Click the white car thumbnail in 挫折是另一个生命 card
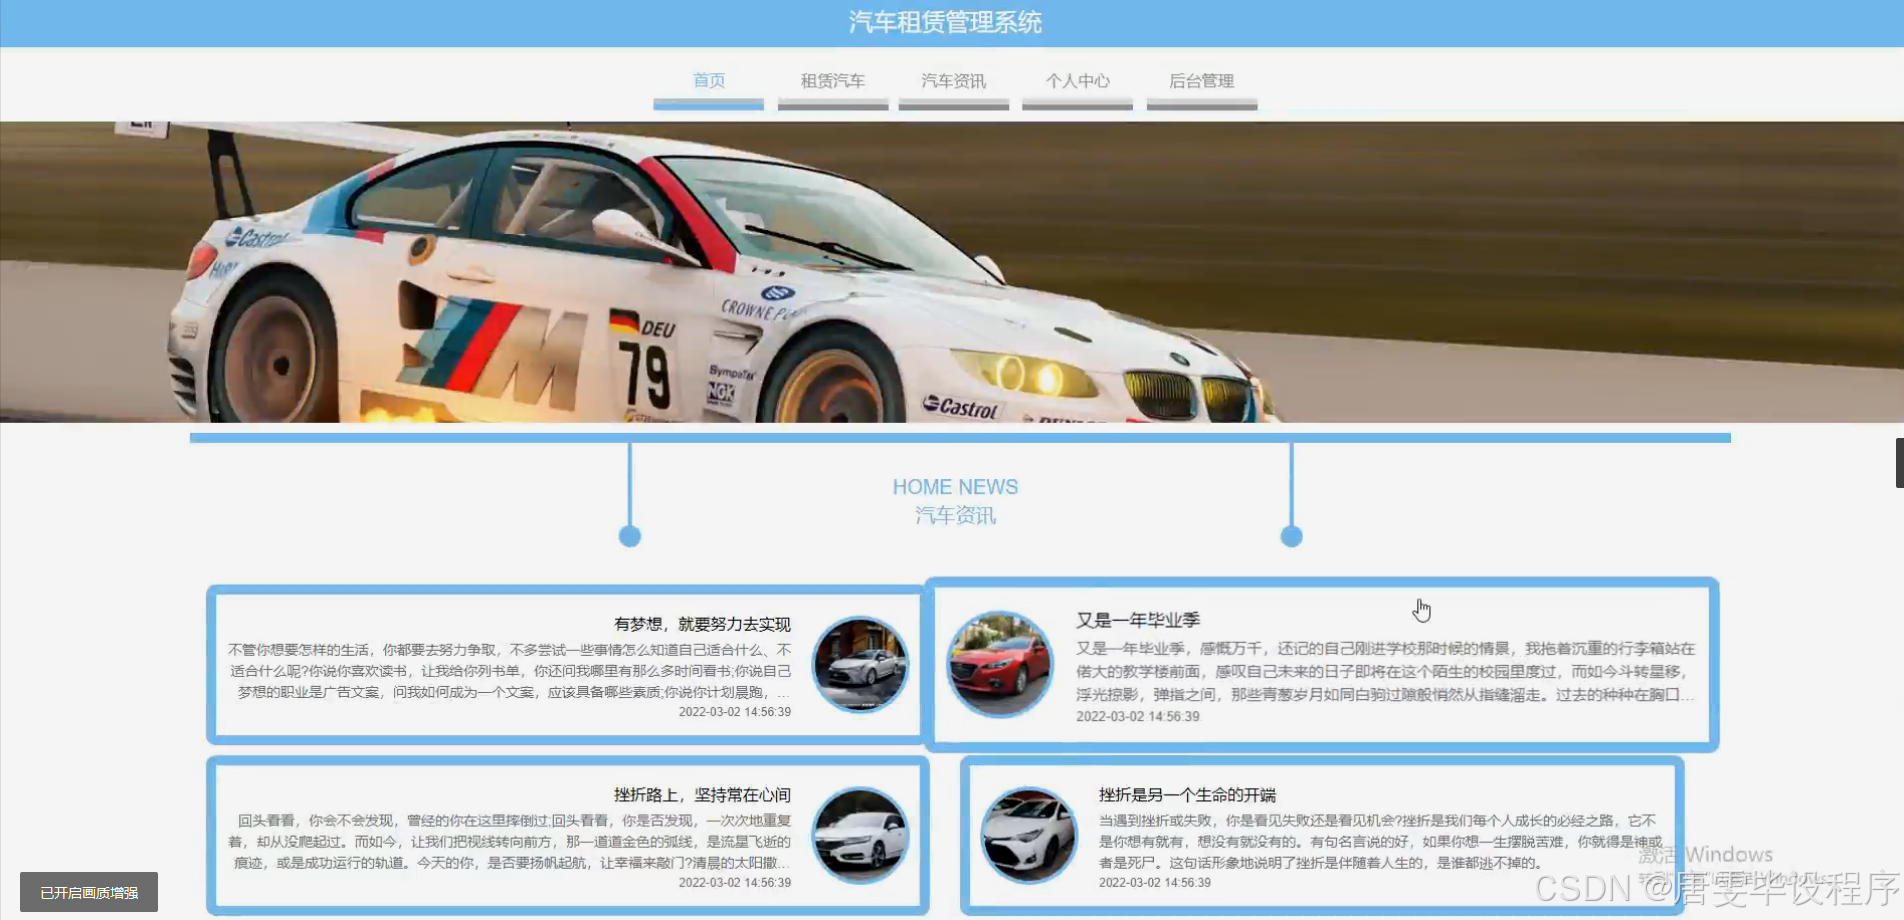Viewport: 1904px width, 920px height. click(1028, 836)
